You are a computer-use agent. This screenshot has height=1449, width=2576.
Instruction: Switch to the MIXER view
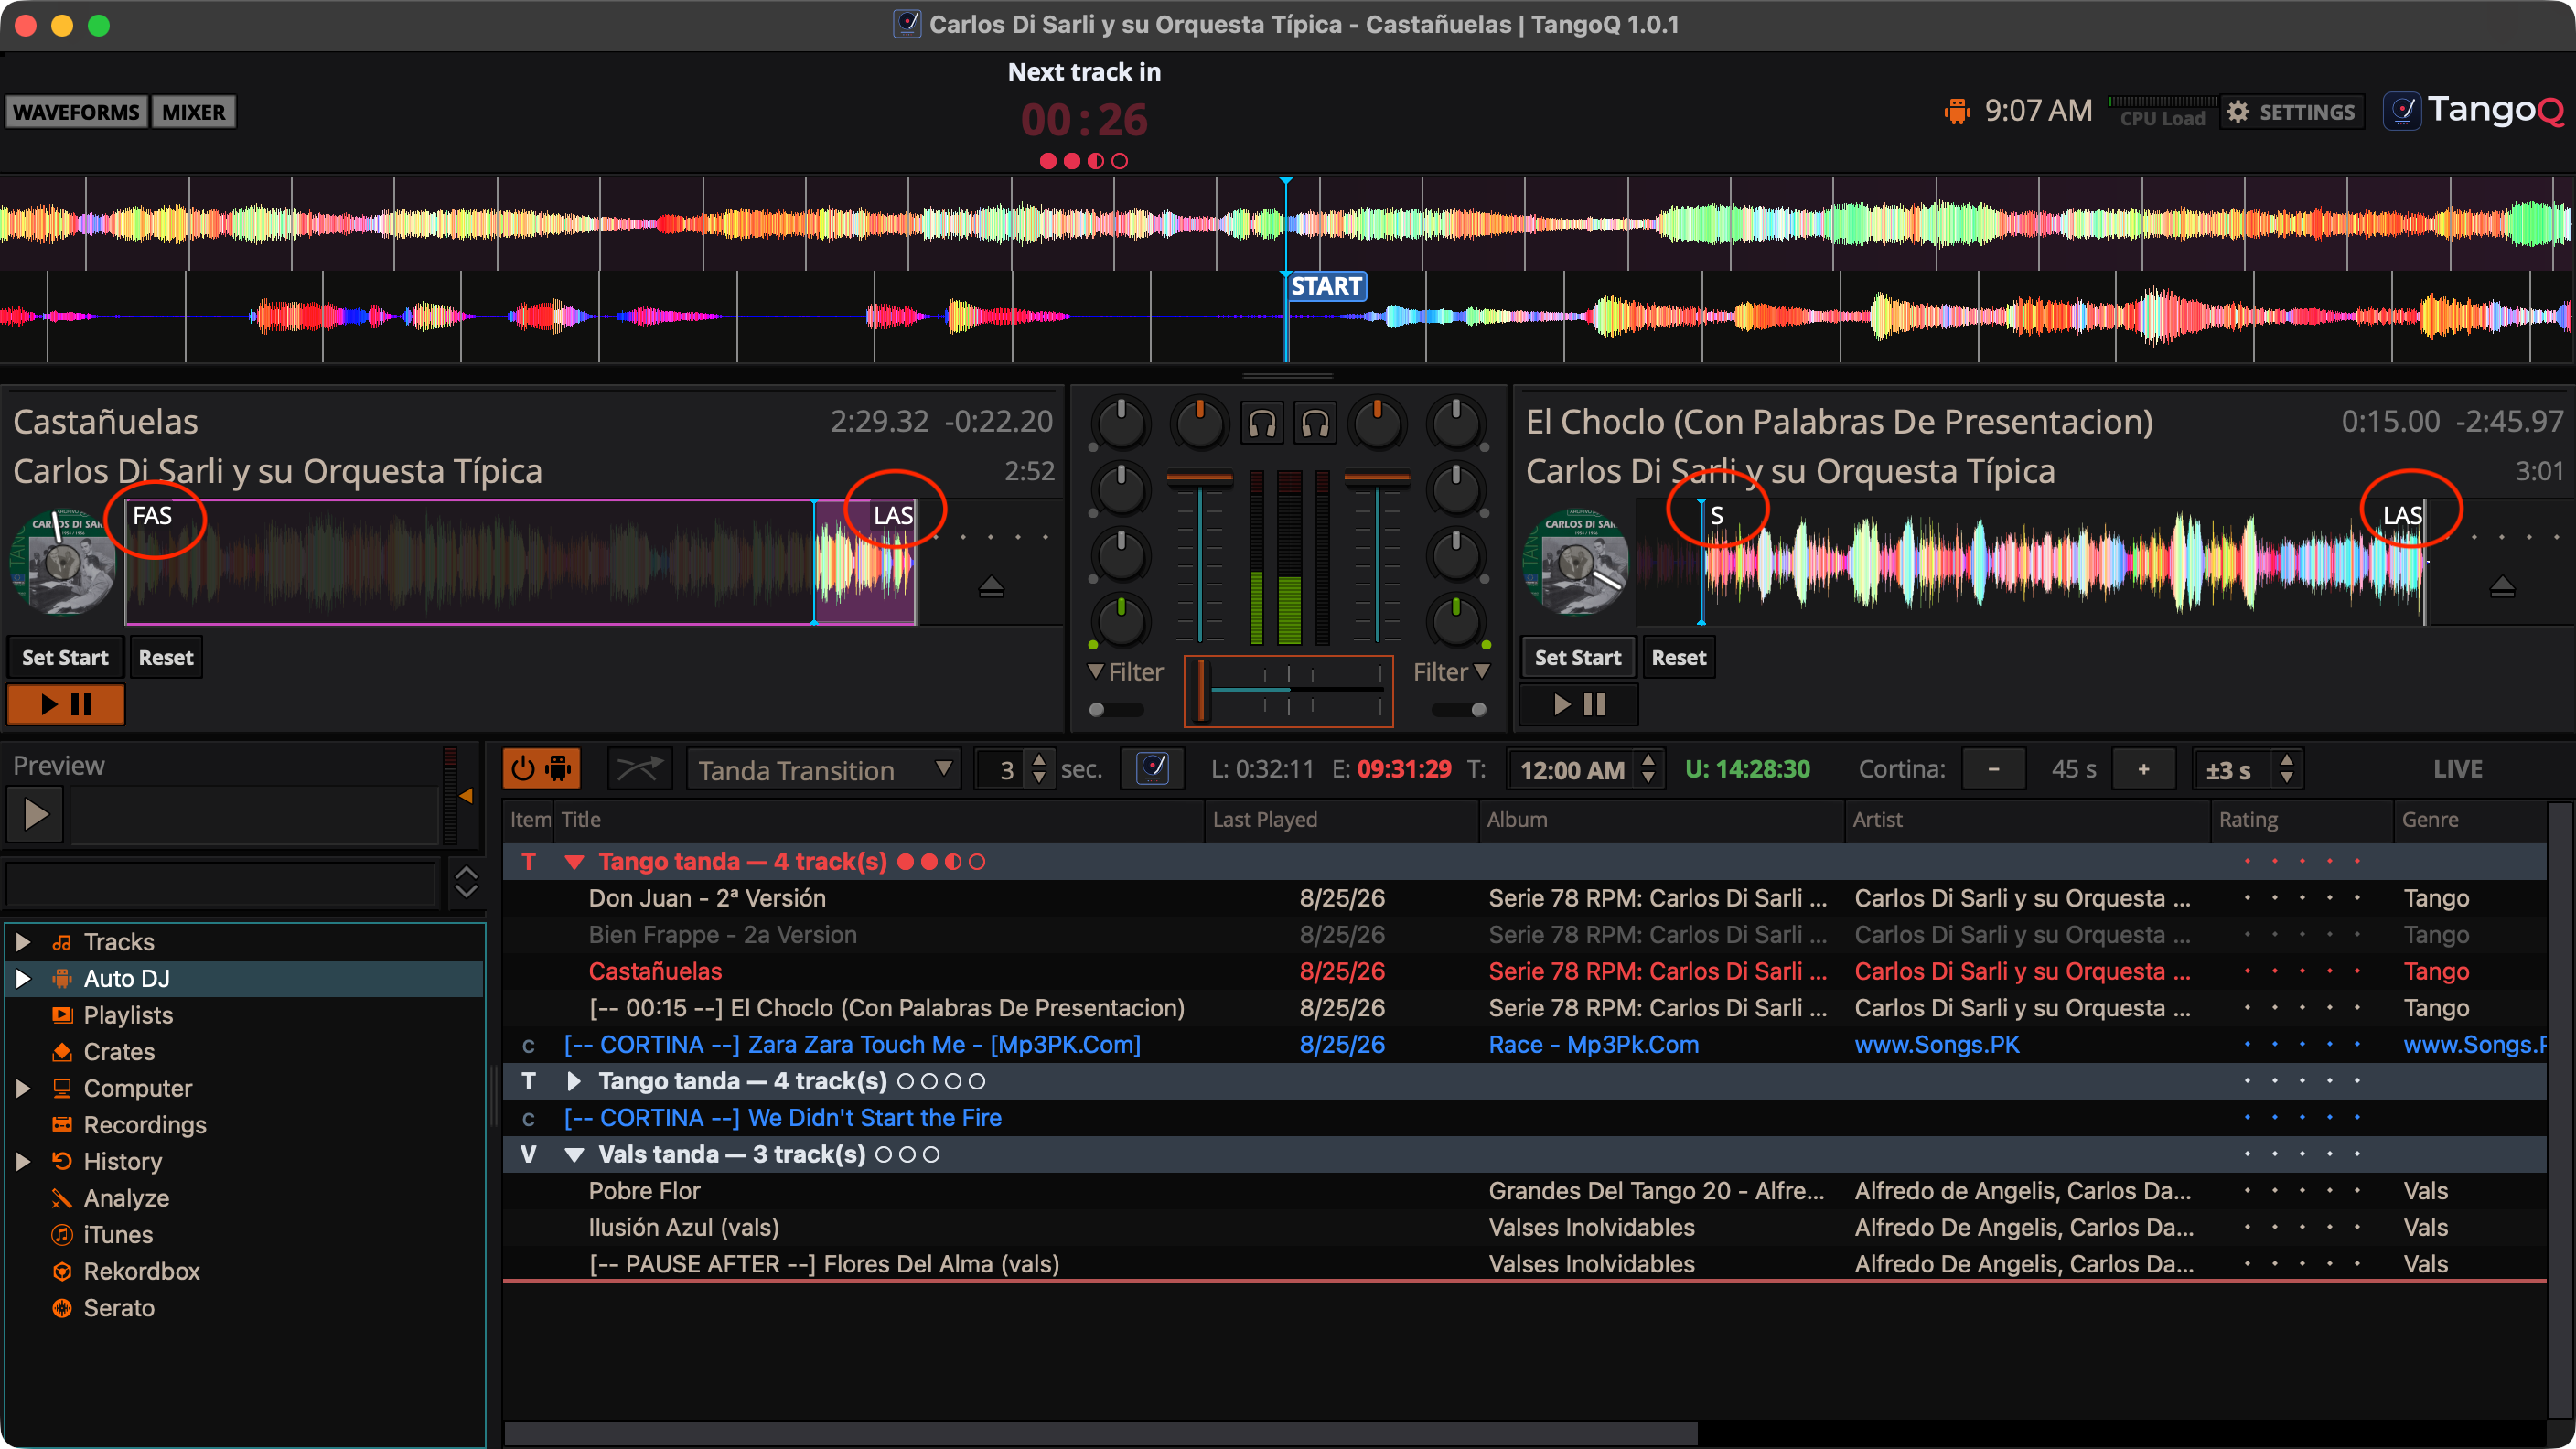(194, 112)
